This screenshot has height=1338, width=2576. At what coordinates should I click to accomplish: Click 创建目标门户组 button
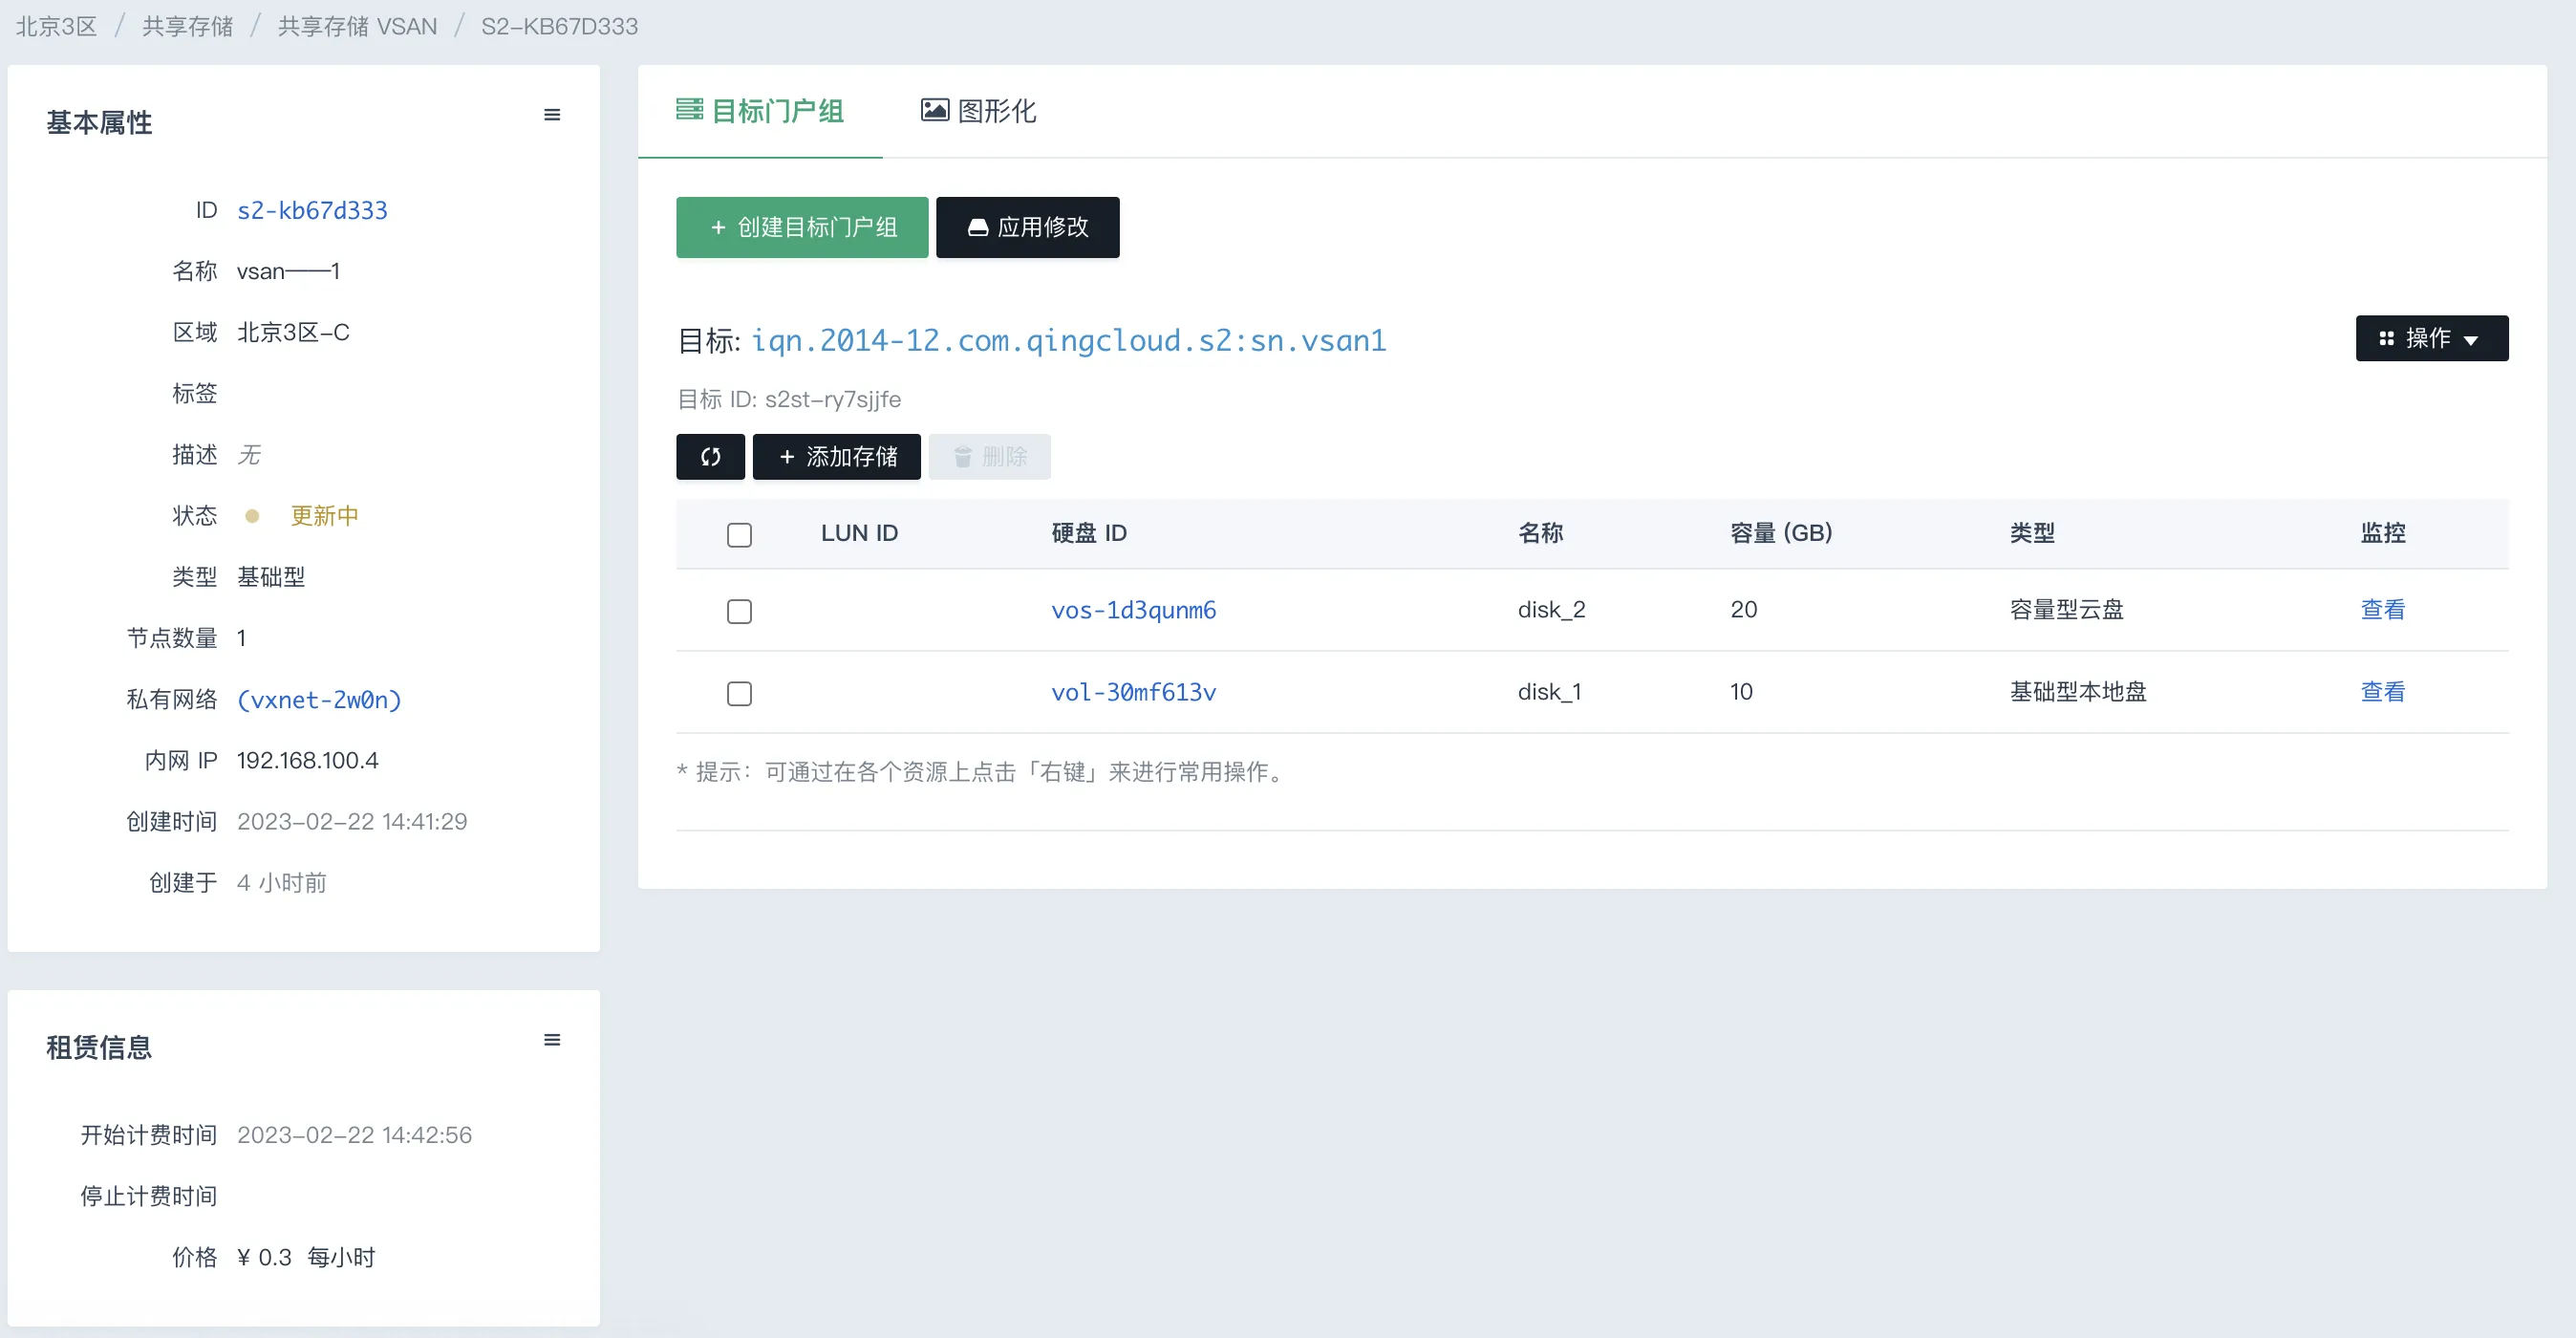(802, 227)
